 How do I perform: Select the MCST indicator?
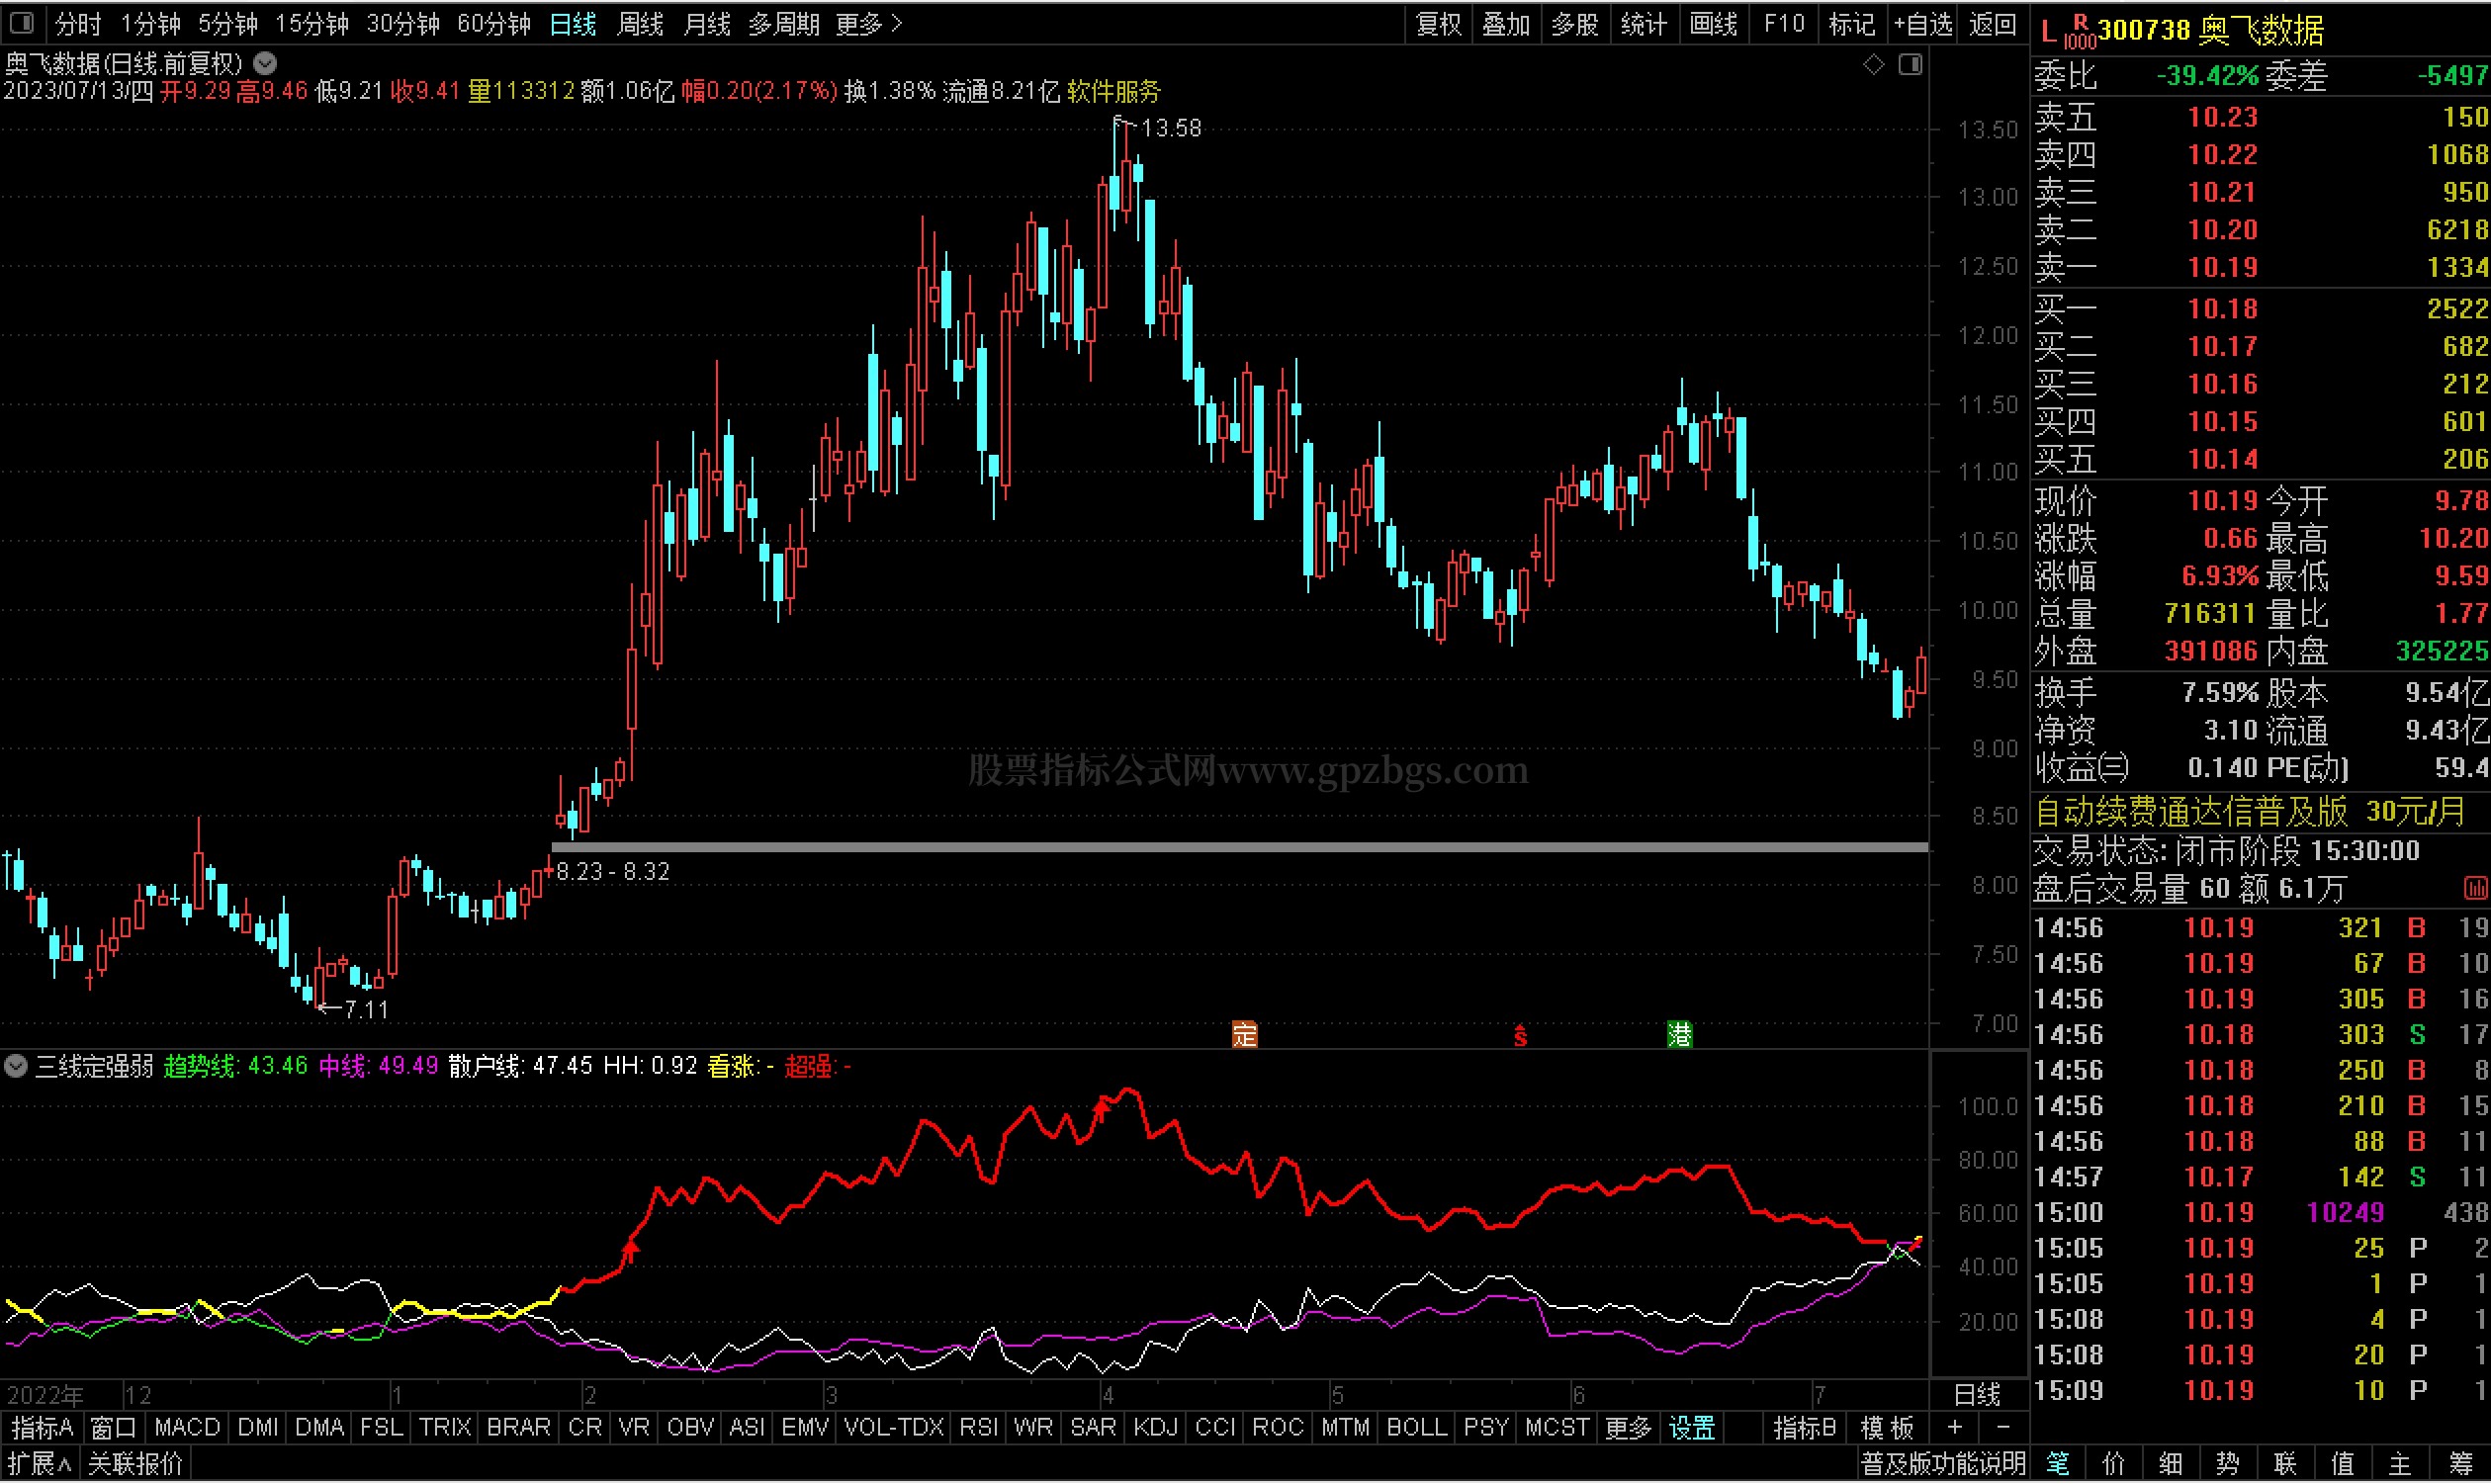click(x=1557, y=1428)
